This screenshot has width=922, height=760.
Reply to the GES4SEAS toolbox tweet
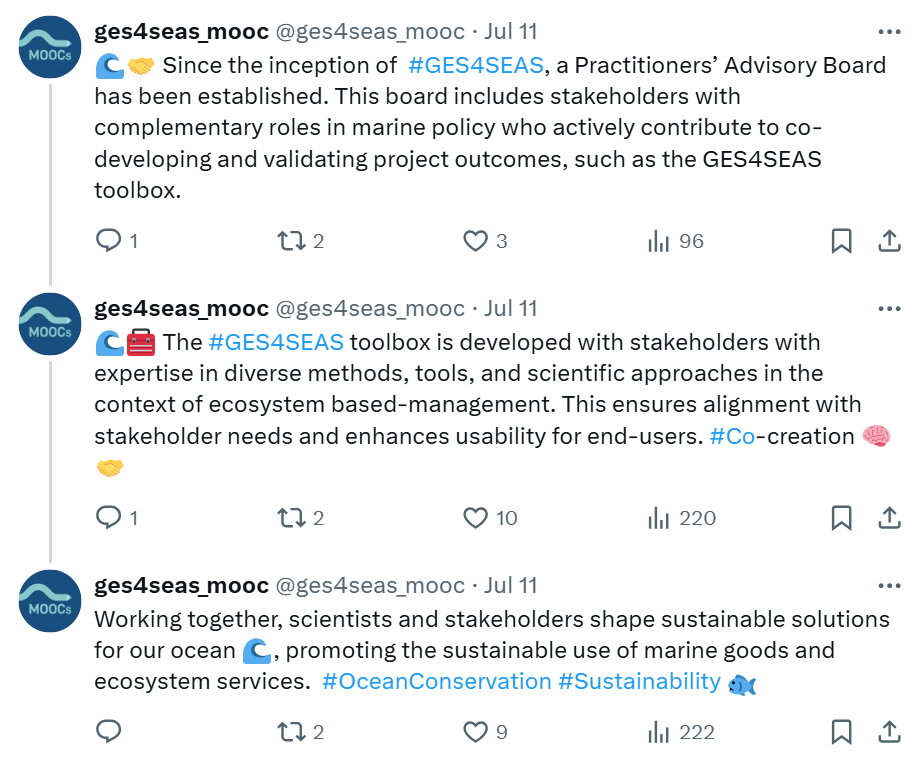[x=108, y=518]
